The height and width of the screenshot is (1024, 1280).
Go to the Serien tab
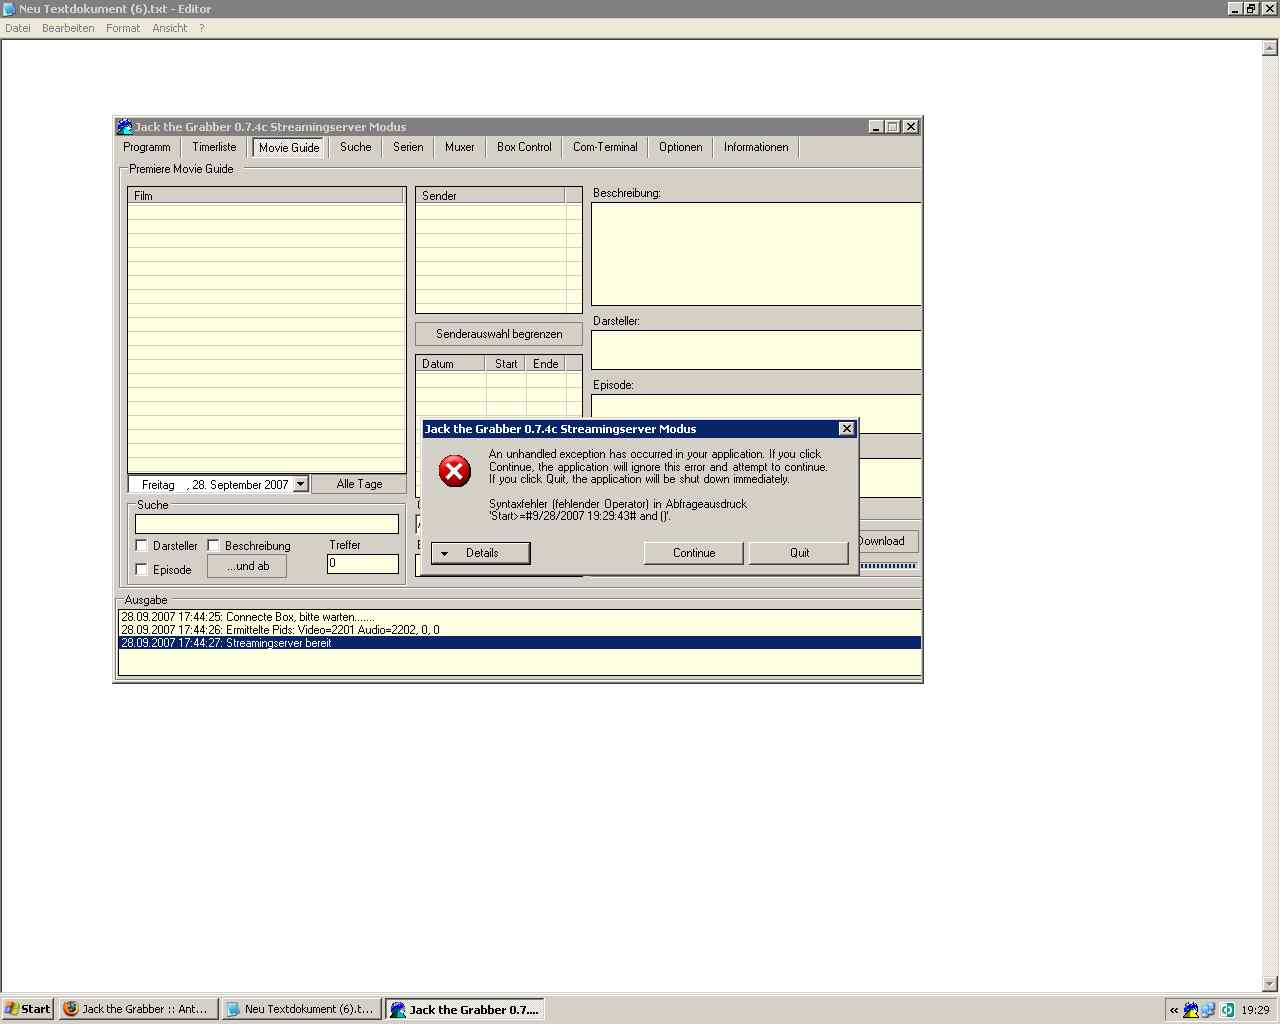tap(408, 147)
